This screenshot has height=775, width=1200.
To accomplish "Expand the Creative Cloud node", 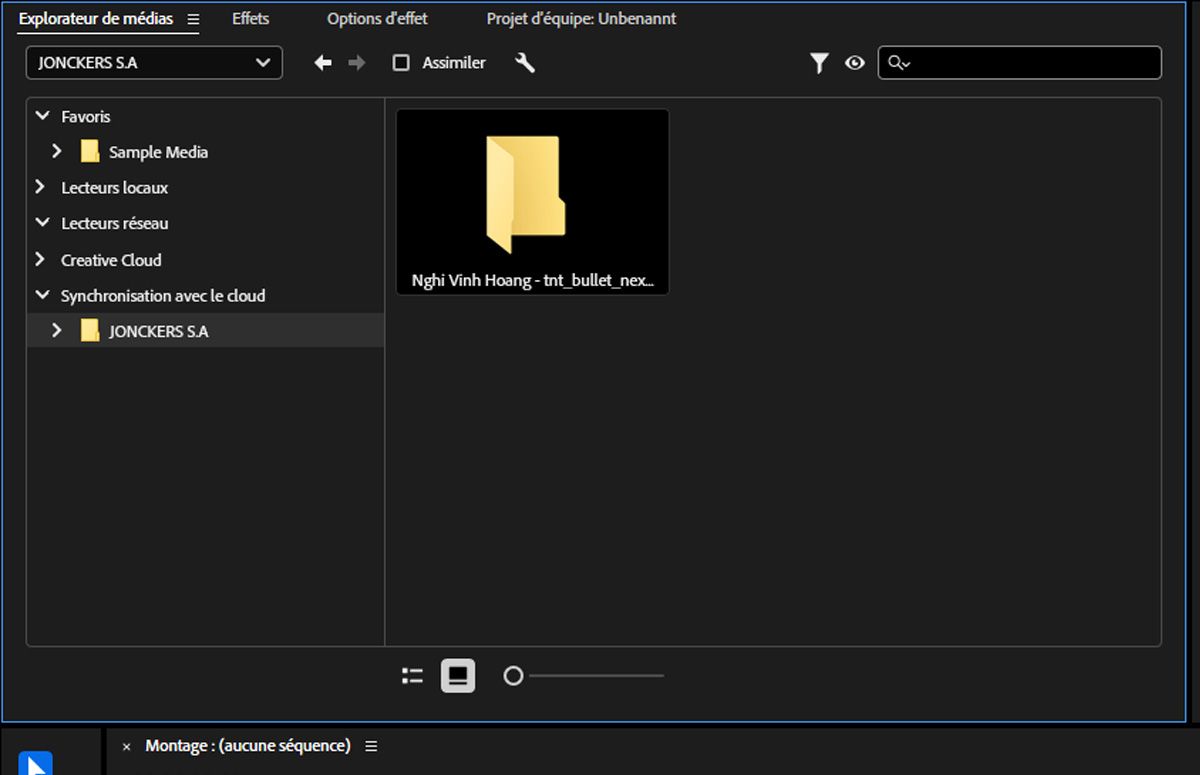I will click(40, 259).
